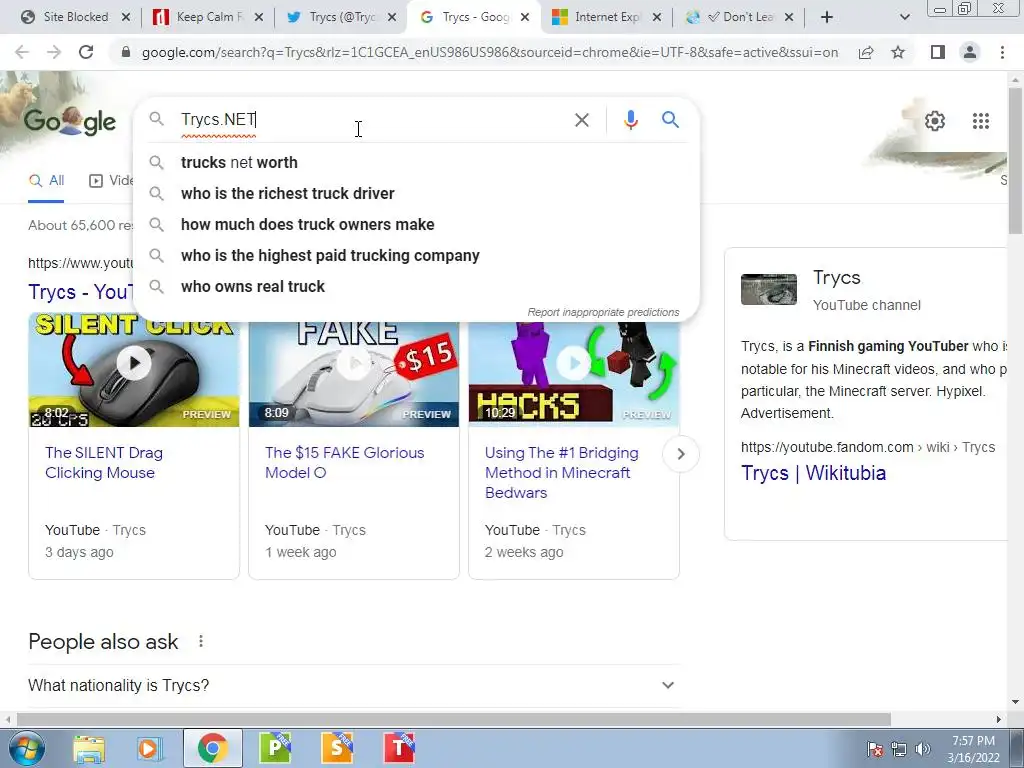Open Google search settings gear
Screen dimensions: 1024x768
coord(935,121)
